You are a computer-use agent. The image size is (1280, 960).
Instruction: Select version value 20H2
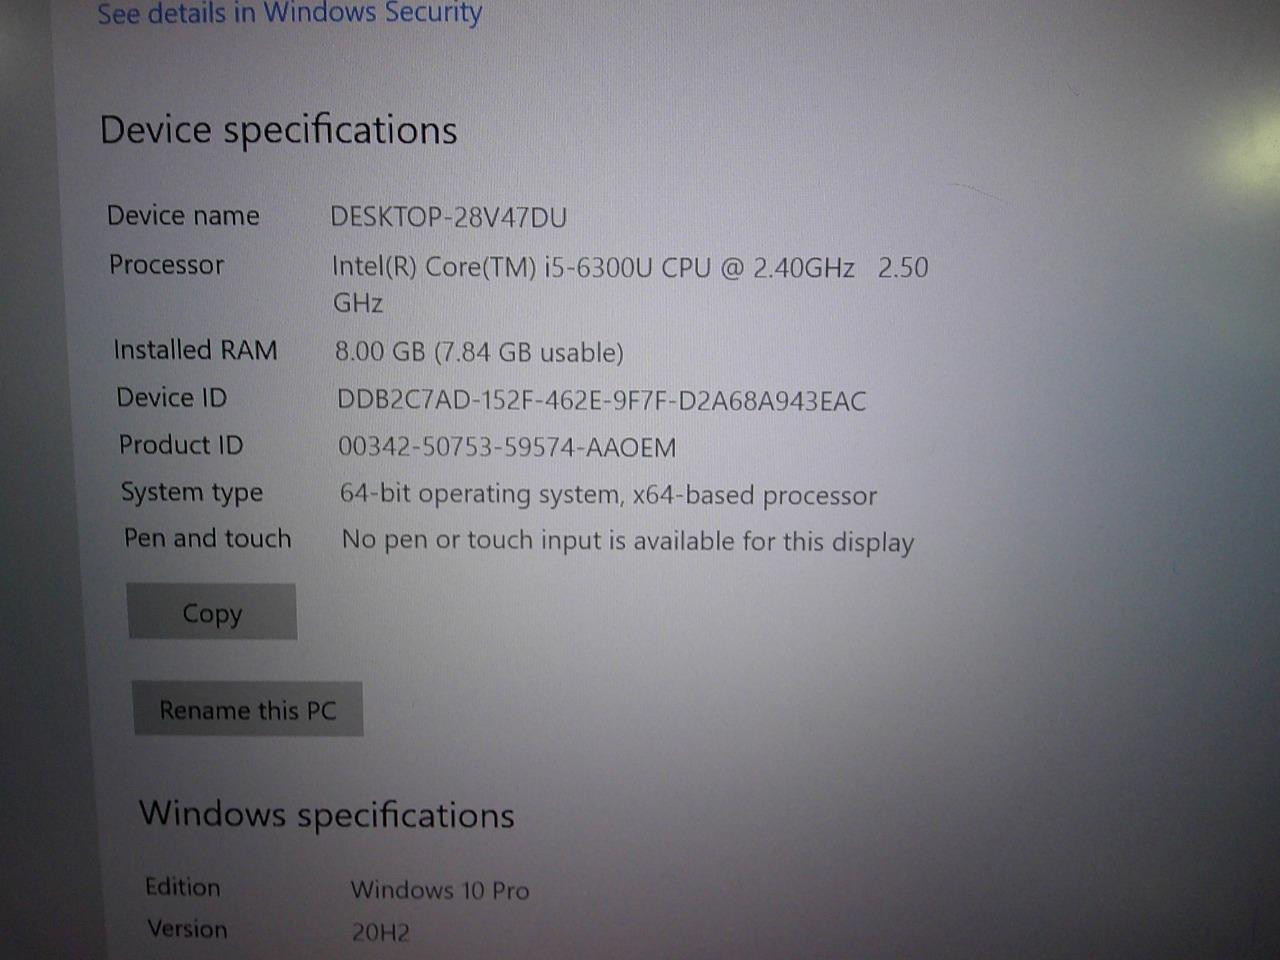tap(381, 933)
